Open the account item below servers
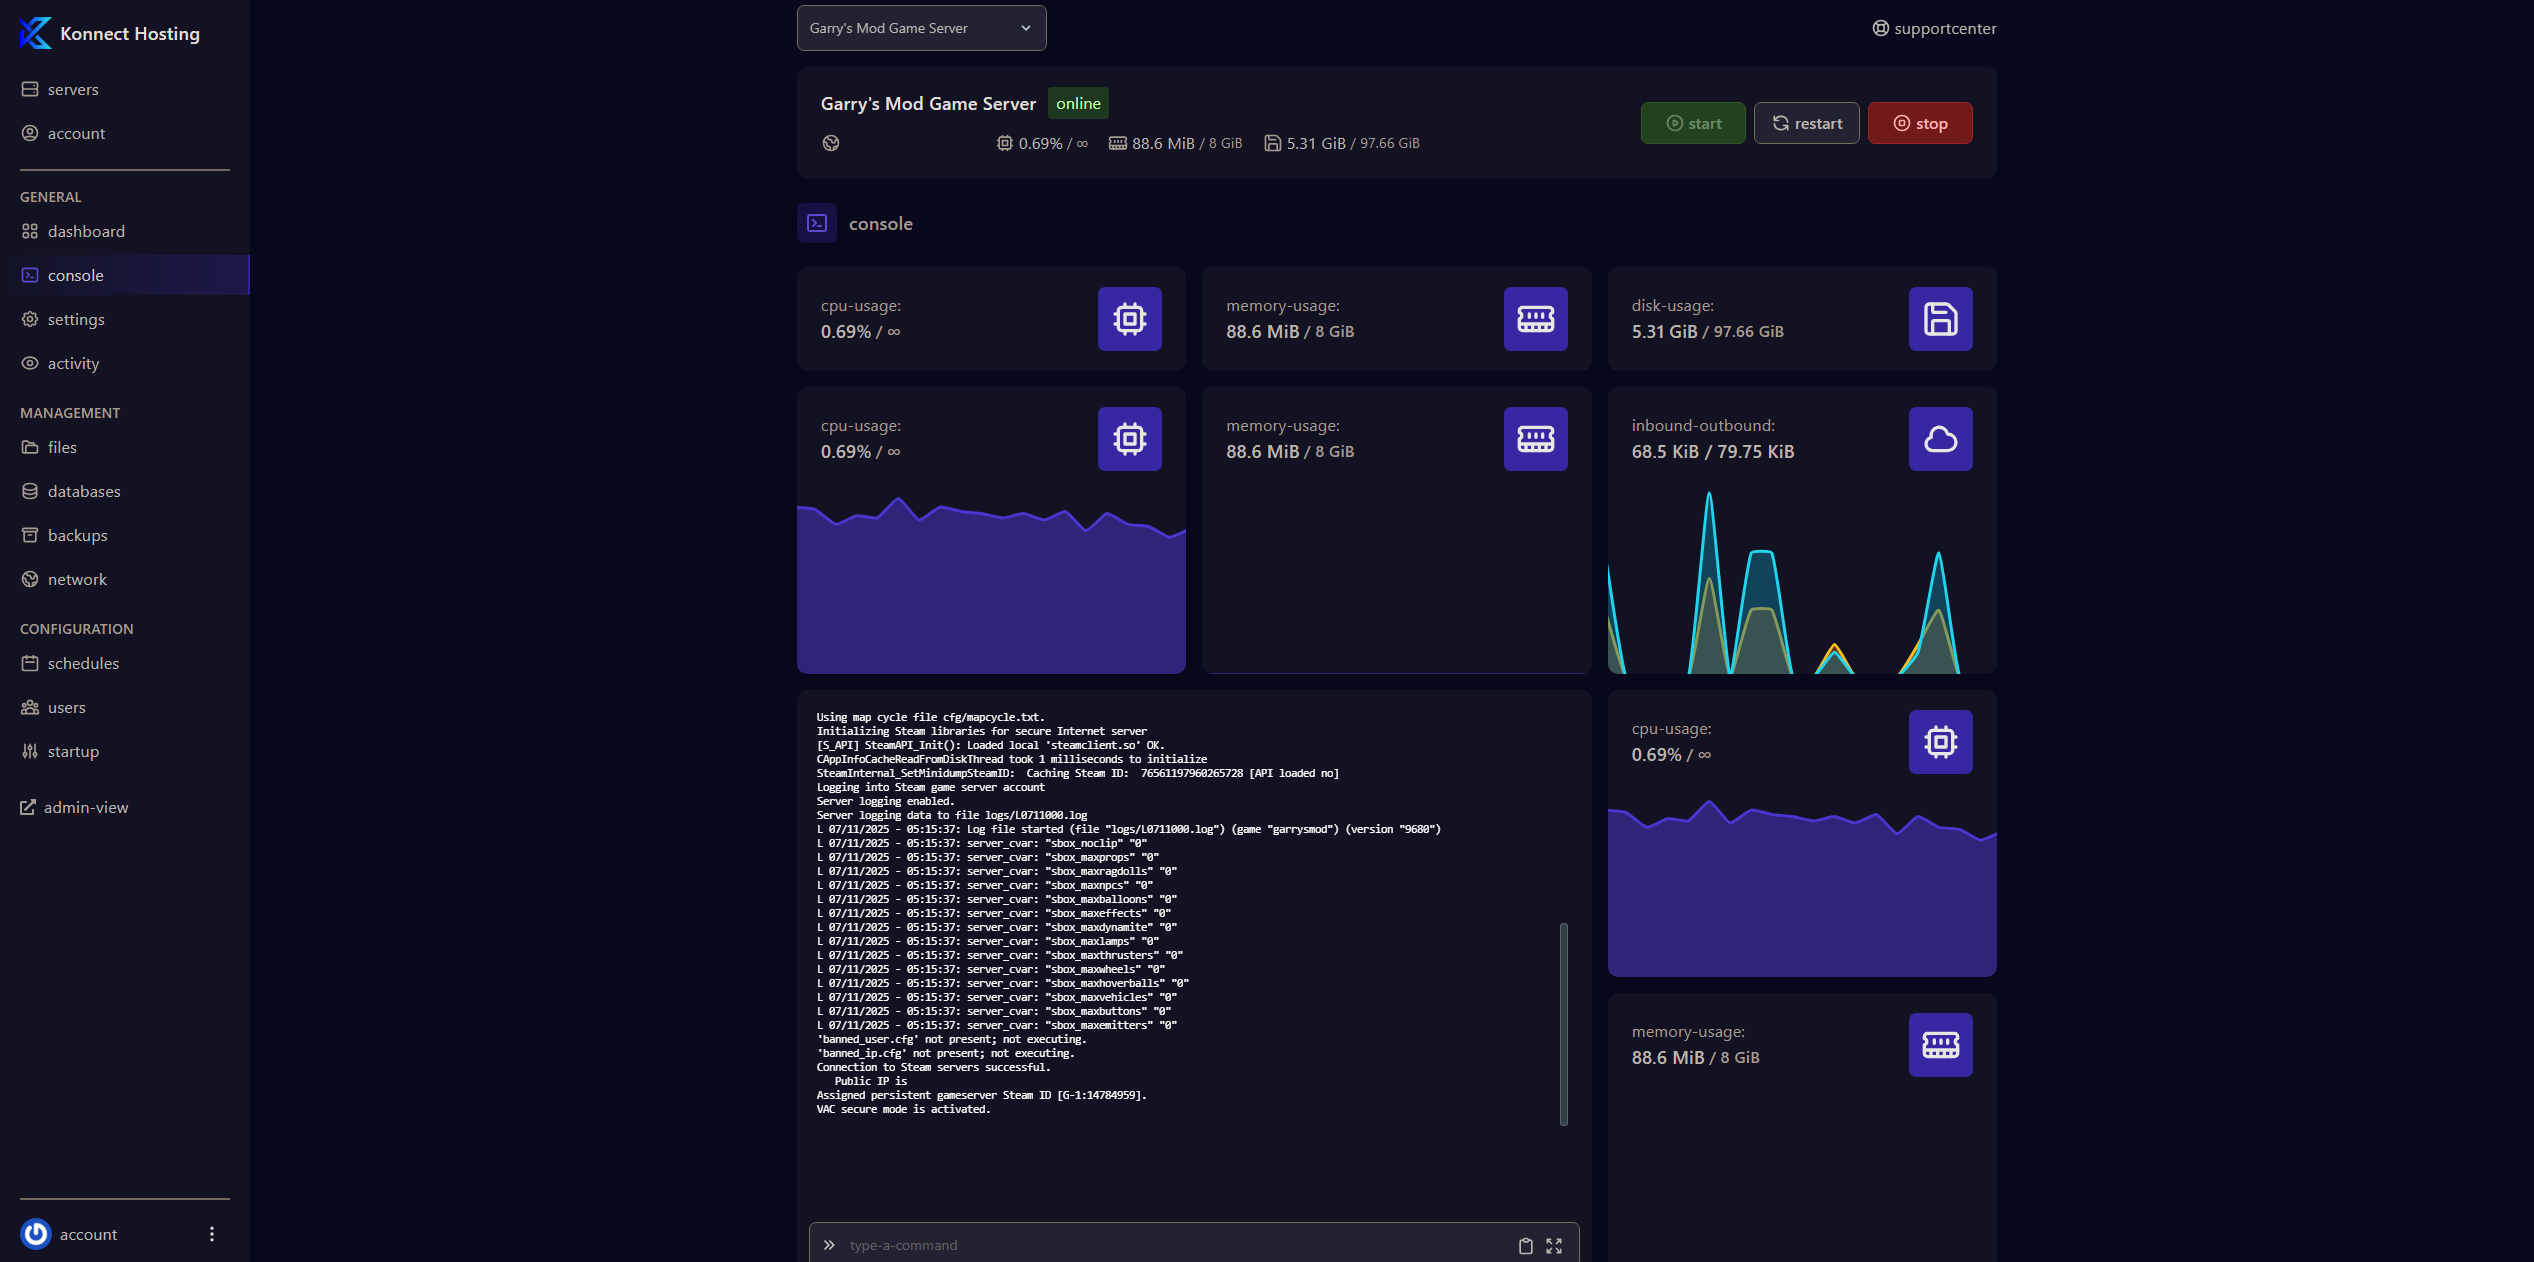Image resolution: width=2534 pixels, height=1262 pixels. 125,133
